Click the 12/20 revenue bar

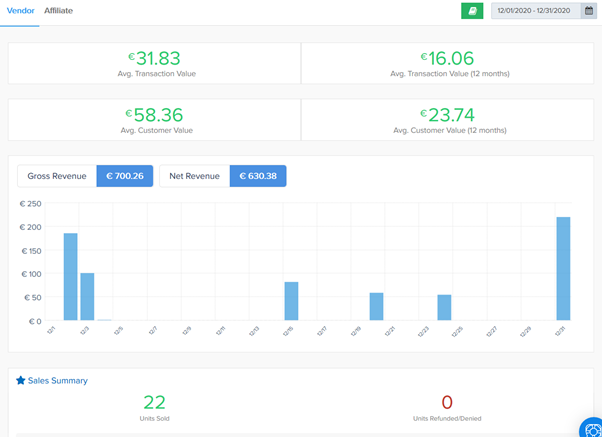pyautogui.click(x=376, y=306)
